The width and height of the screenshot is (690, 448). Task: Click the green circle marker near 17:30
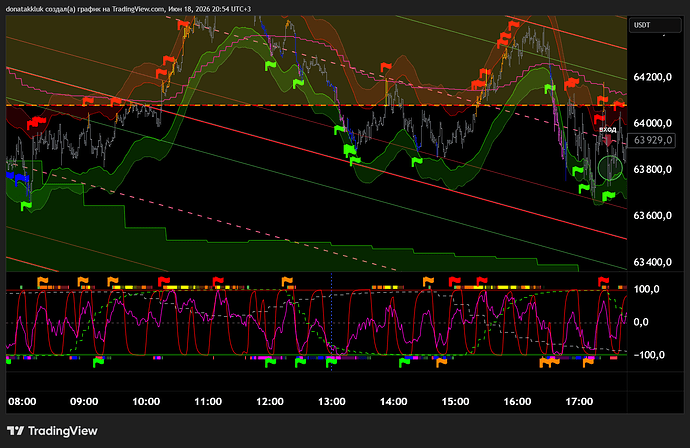tap(610, 168)
